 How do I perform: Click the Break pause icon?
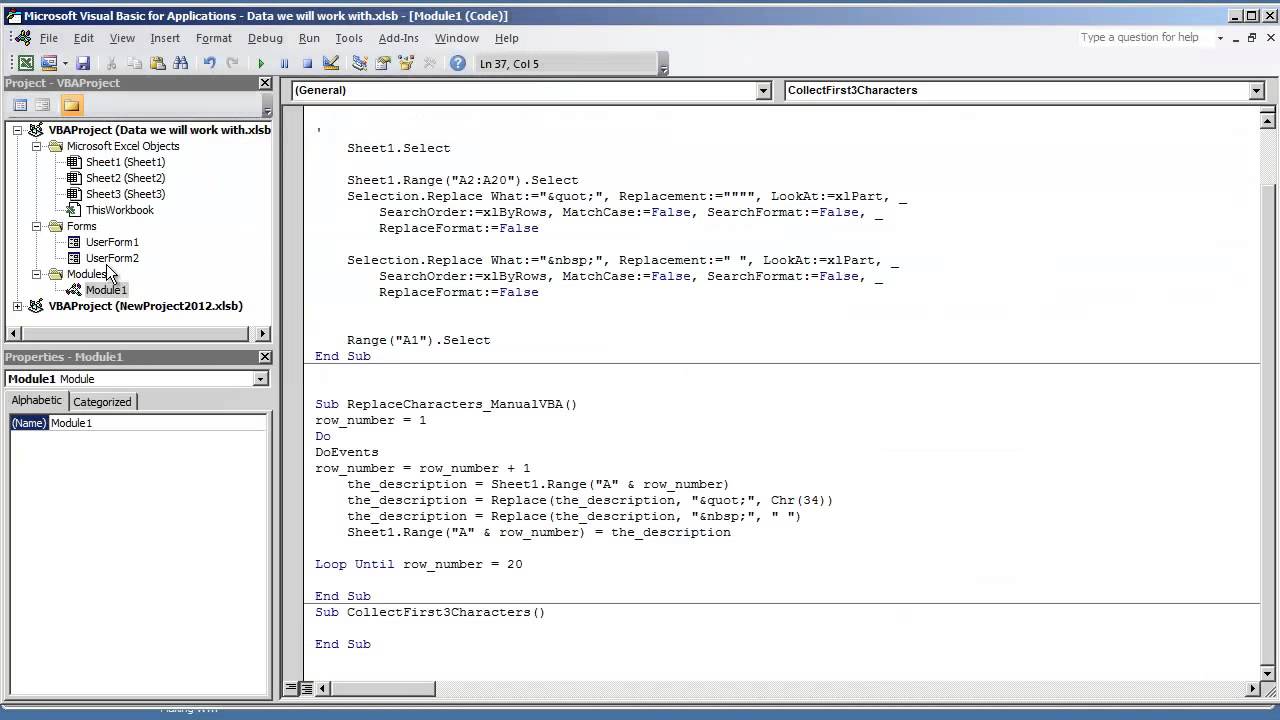click(x=284, y=63)
